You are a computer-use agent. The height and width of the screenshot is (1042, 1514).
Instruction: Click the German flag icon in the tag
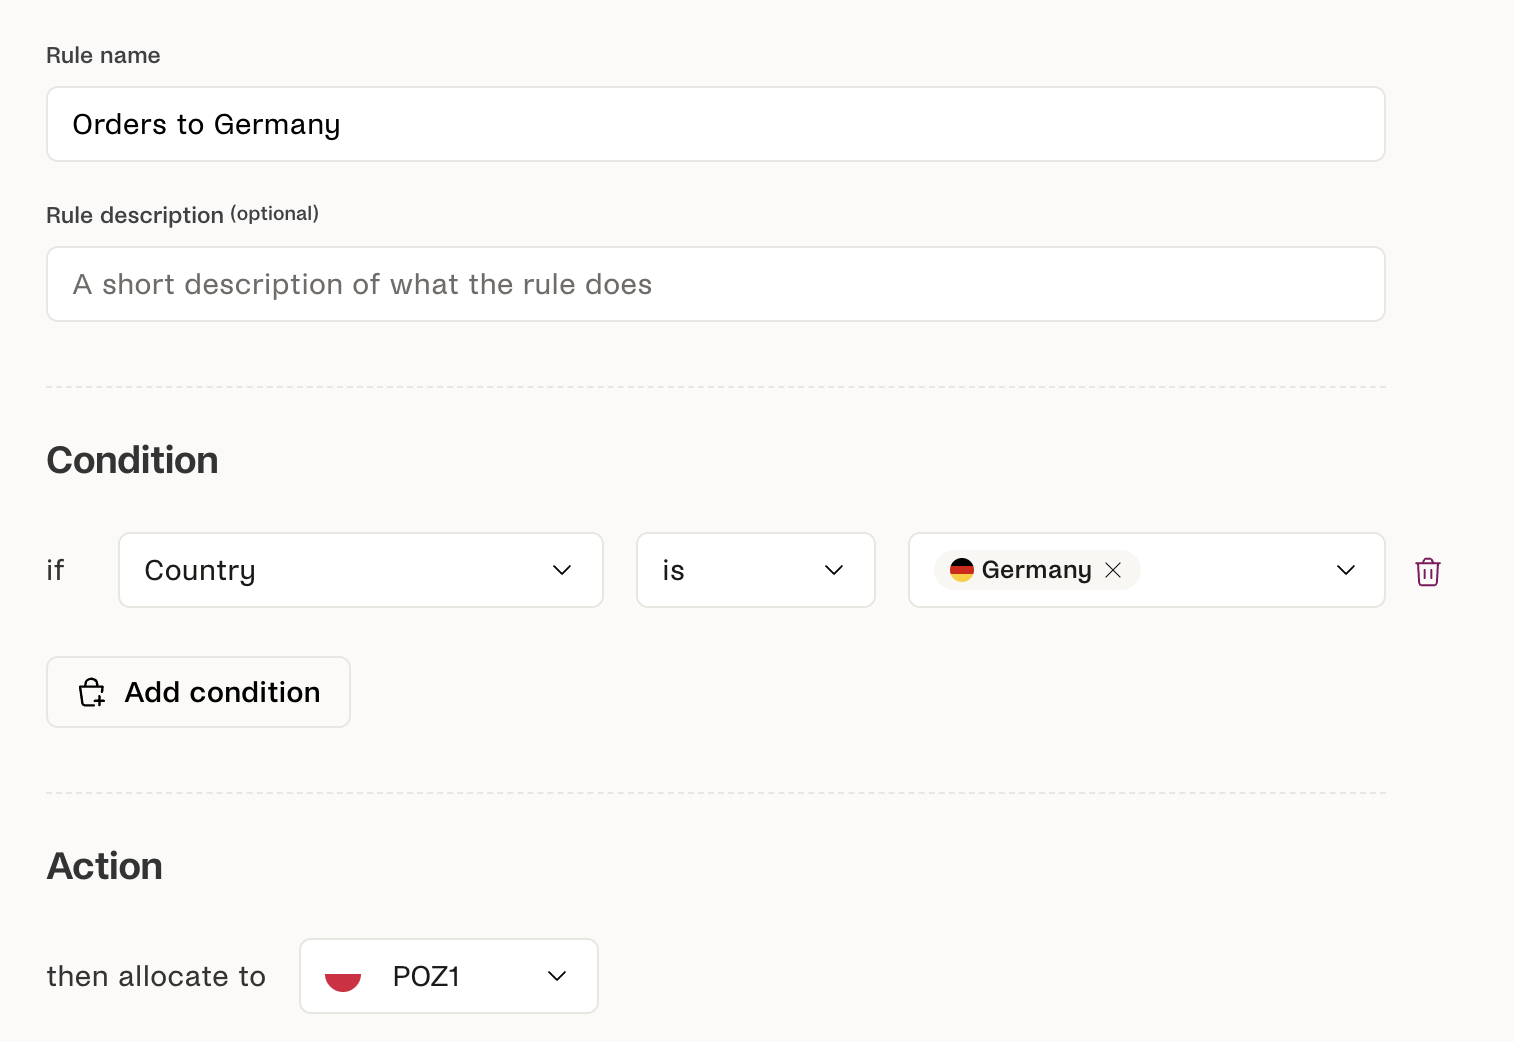click(961, 570)
